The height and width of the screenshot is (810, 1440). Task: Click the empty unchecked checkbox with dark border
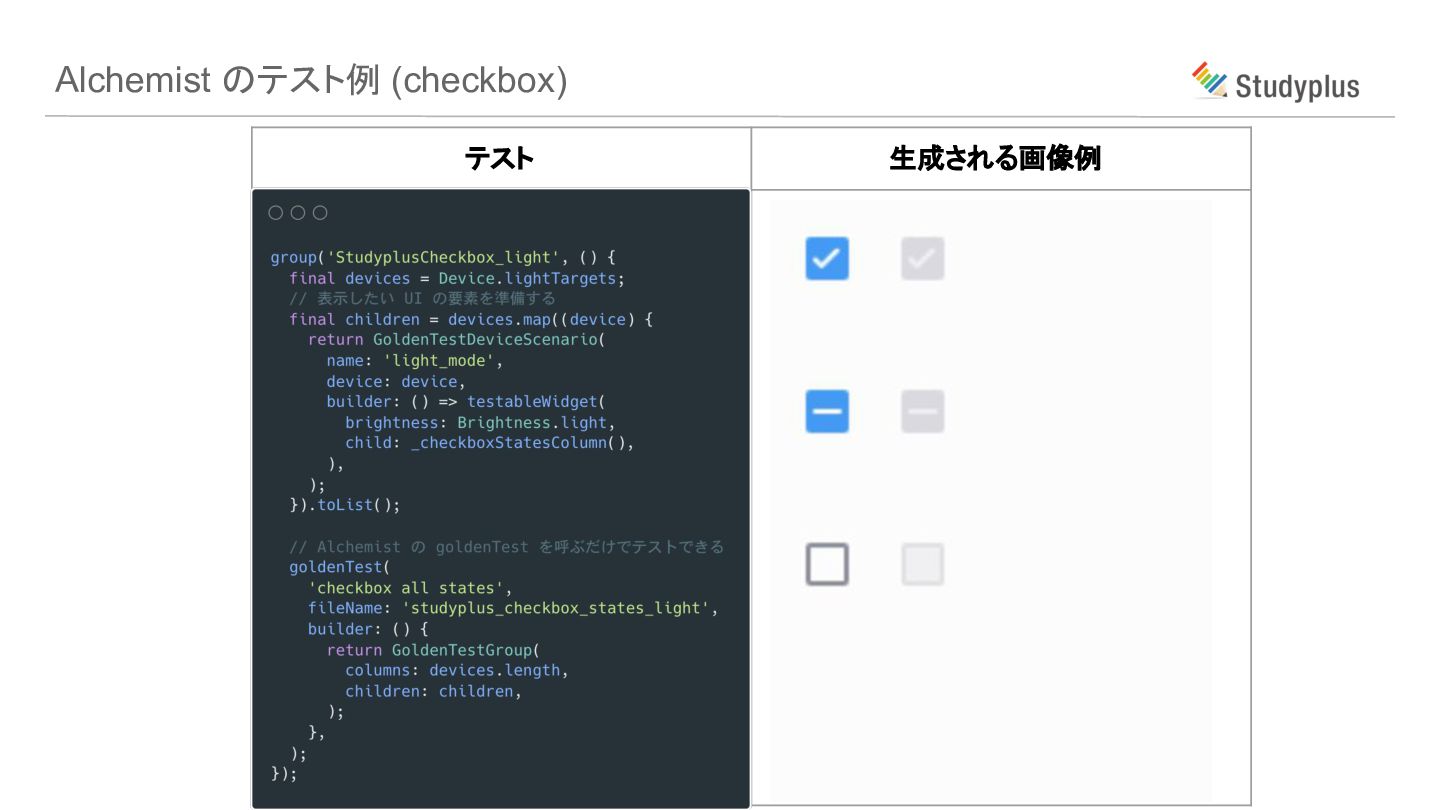coord(827,565)
